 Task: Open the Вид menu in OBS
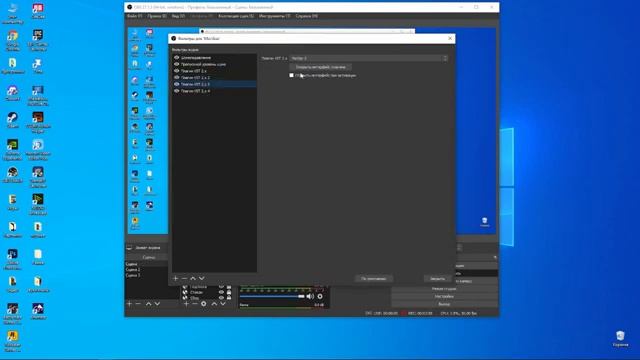click(x=178, y=16)
